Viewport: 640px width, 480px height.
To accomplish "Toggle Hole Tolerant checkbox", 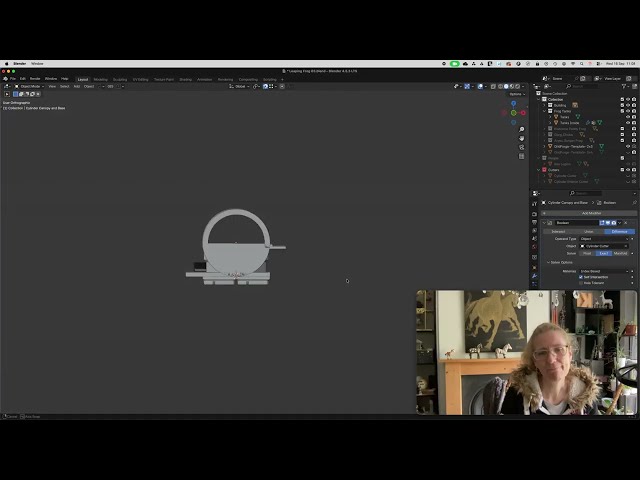I will pyautogui.click(x=581, y=283).
